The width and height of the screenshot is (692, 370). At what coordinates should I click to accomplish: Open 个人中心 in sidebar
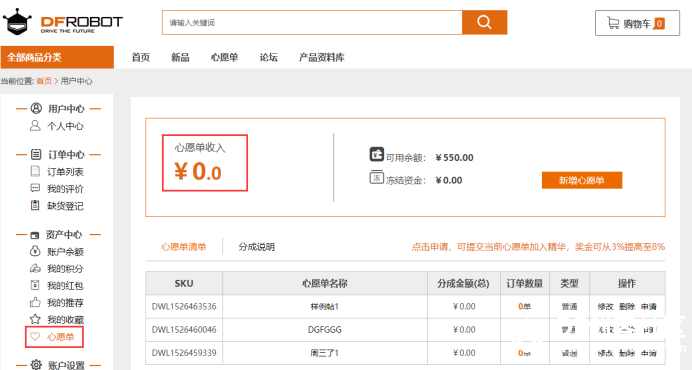pyautogui.click(x=65, y=126)
